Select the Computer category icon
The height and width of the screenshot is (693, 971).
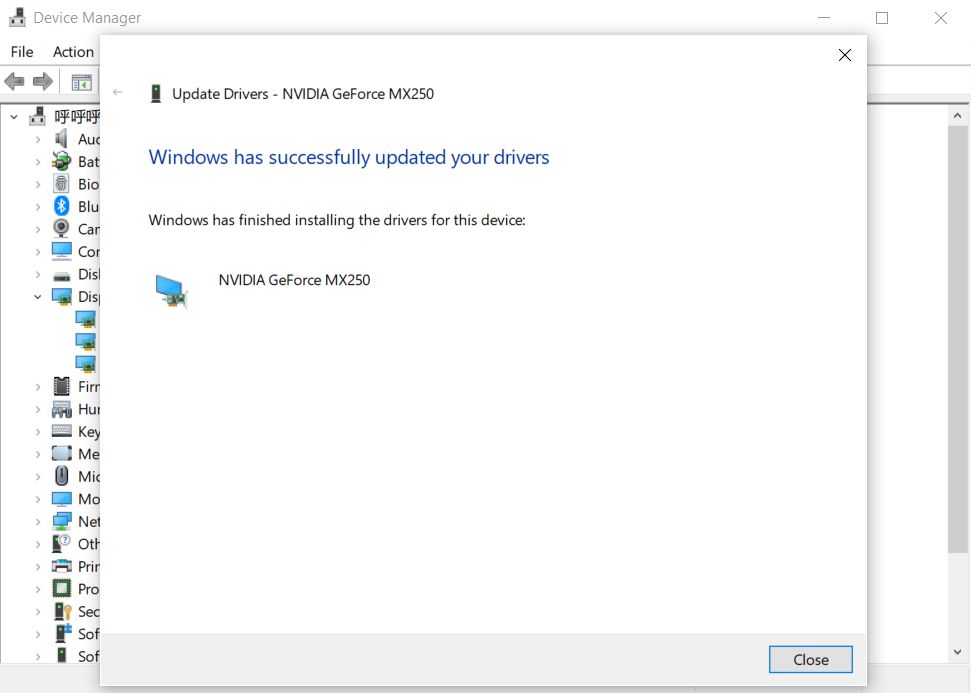coord(61,251)
